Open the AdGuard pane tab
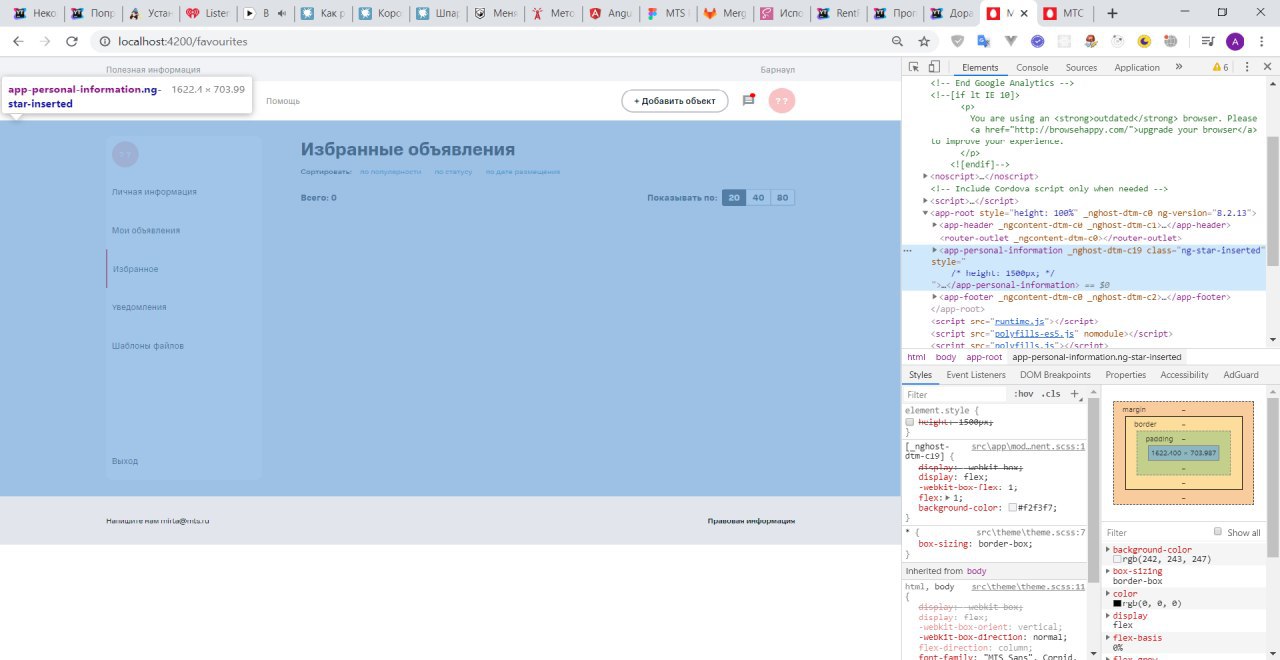Screen dimensions: 1280x660 [1241, 375]
